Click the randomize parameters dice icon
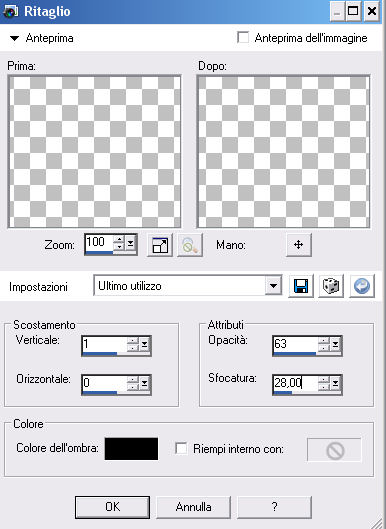The height and width of the screenshot is (529, 386). [331, 286]
